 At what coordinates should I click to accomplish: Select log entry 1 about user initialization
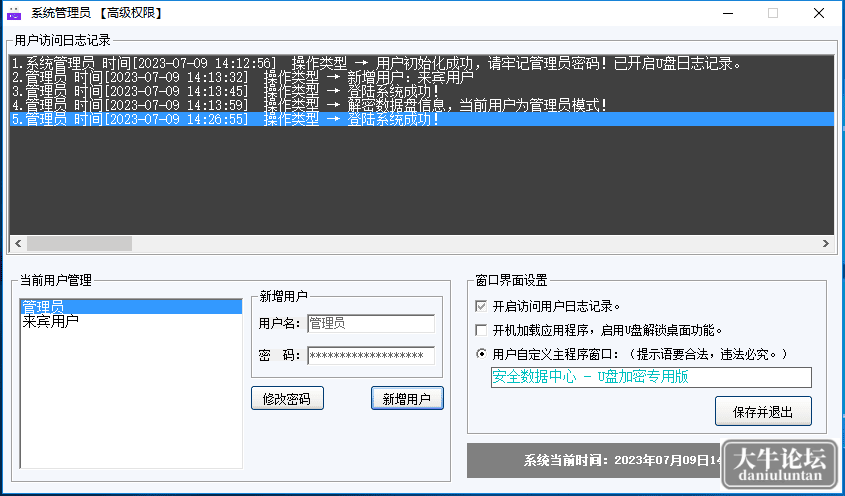click(421, 64)
